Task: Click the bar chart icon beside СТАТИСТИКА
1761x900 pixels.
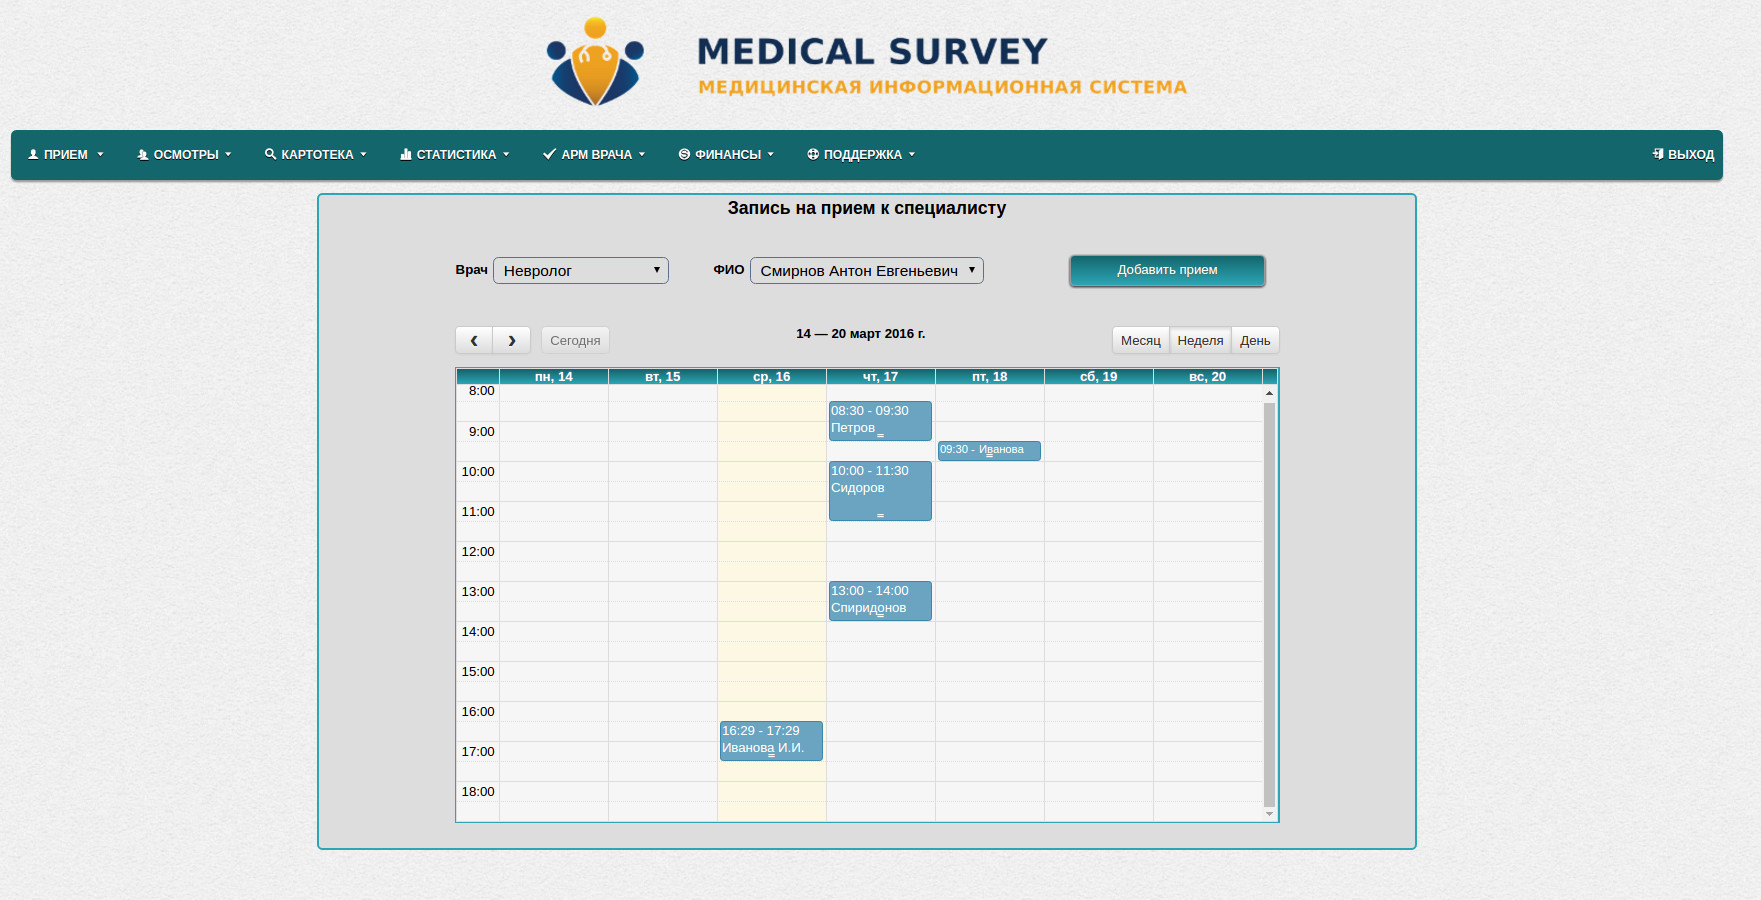Action: tap(405, 154)
